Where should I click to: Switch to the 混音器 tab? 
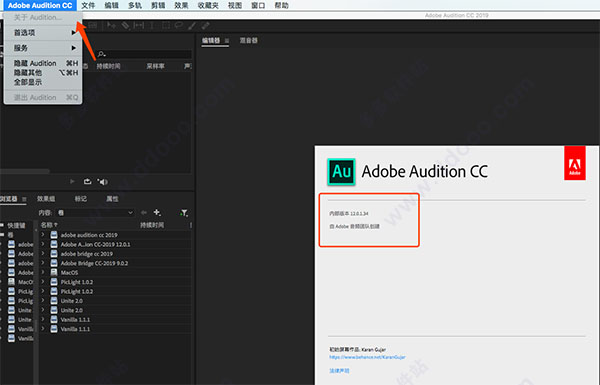[249, 41]
